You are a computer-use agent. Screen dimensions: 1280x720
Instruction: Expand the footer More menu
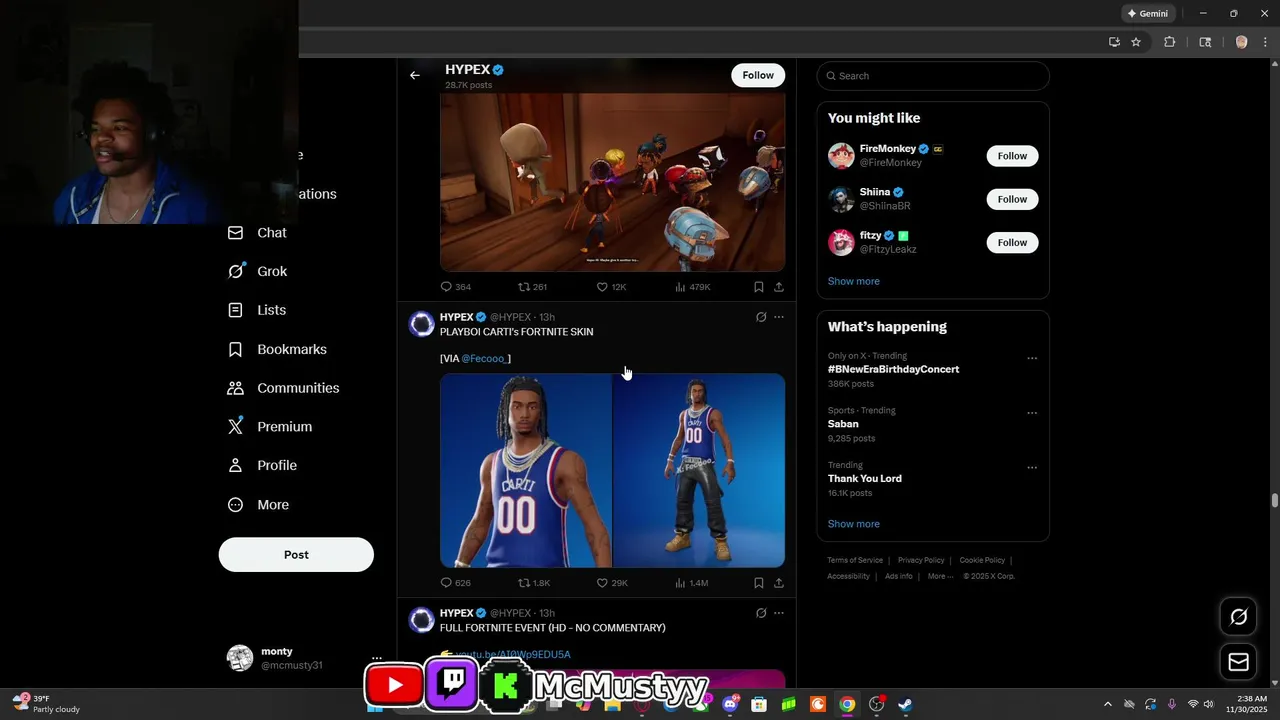tap(940, 576)
